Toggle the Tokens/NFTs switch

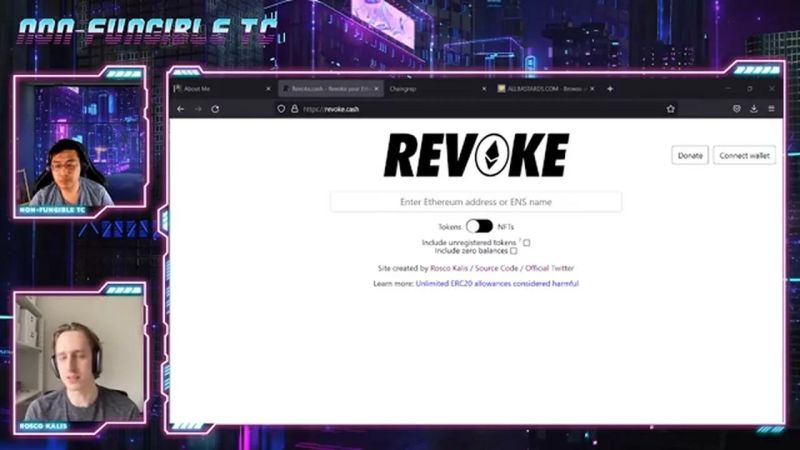point(479,226)
